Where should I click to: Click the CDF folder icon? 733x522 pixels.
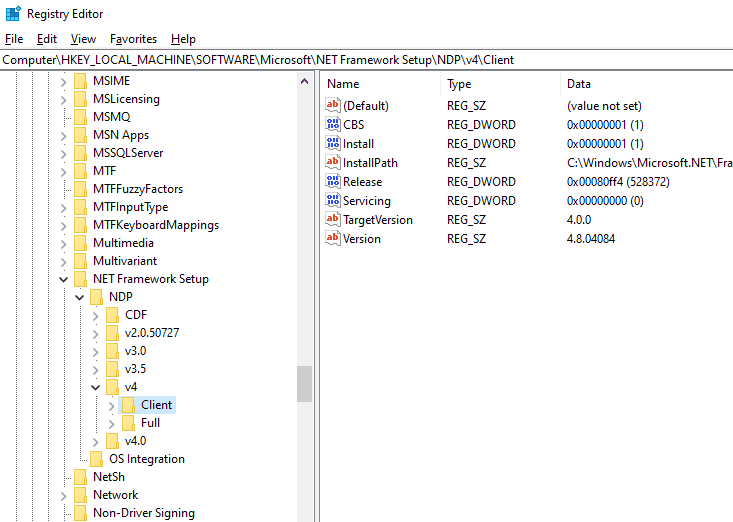pos(113,315)
